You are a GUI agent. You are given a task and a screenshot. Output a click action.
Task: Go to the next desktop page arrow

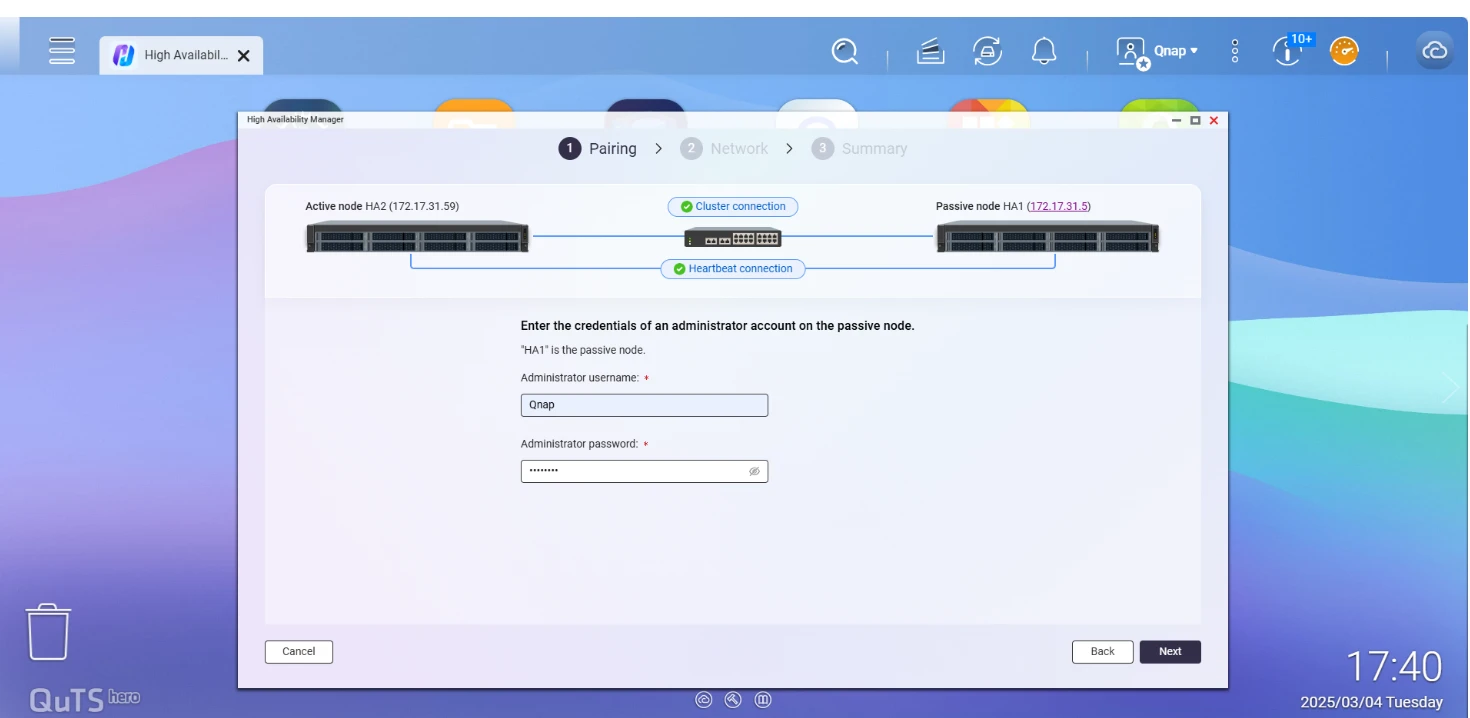click(1452, 387)
